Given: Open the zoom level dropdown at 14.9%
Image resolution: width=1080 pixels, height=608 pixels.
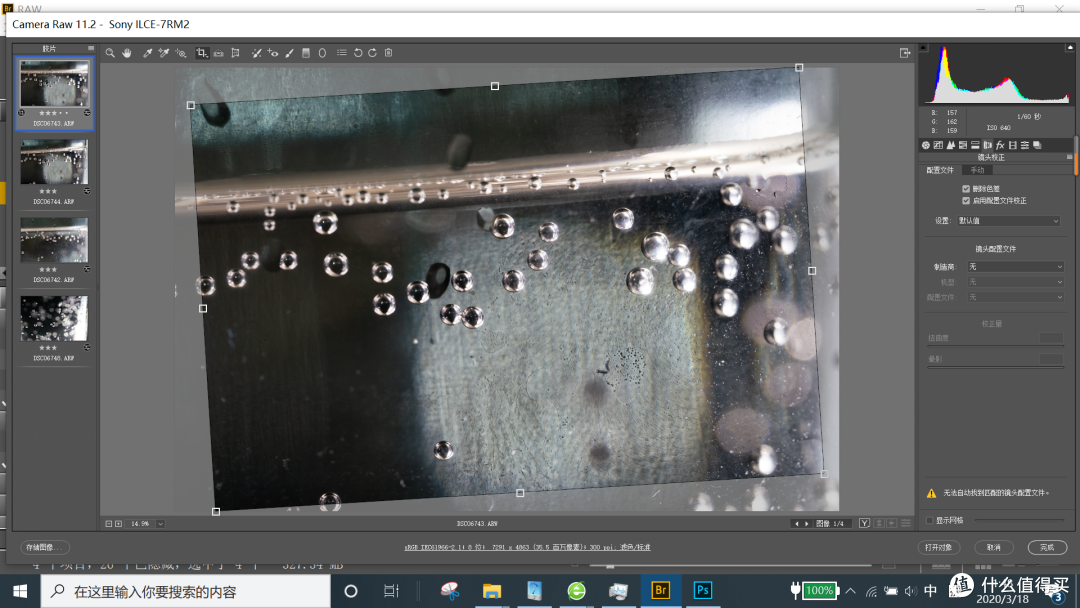Looking at the screenshot, I should pos(160,524).
